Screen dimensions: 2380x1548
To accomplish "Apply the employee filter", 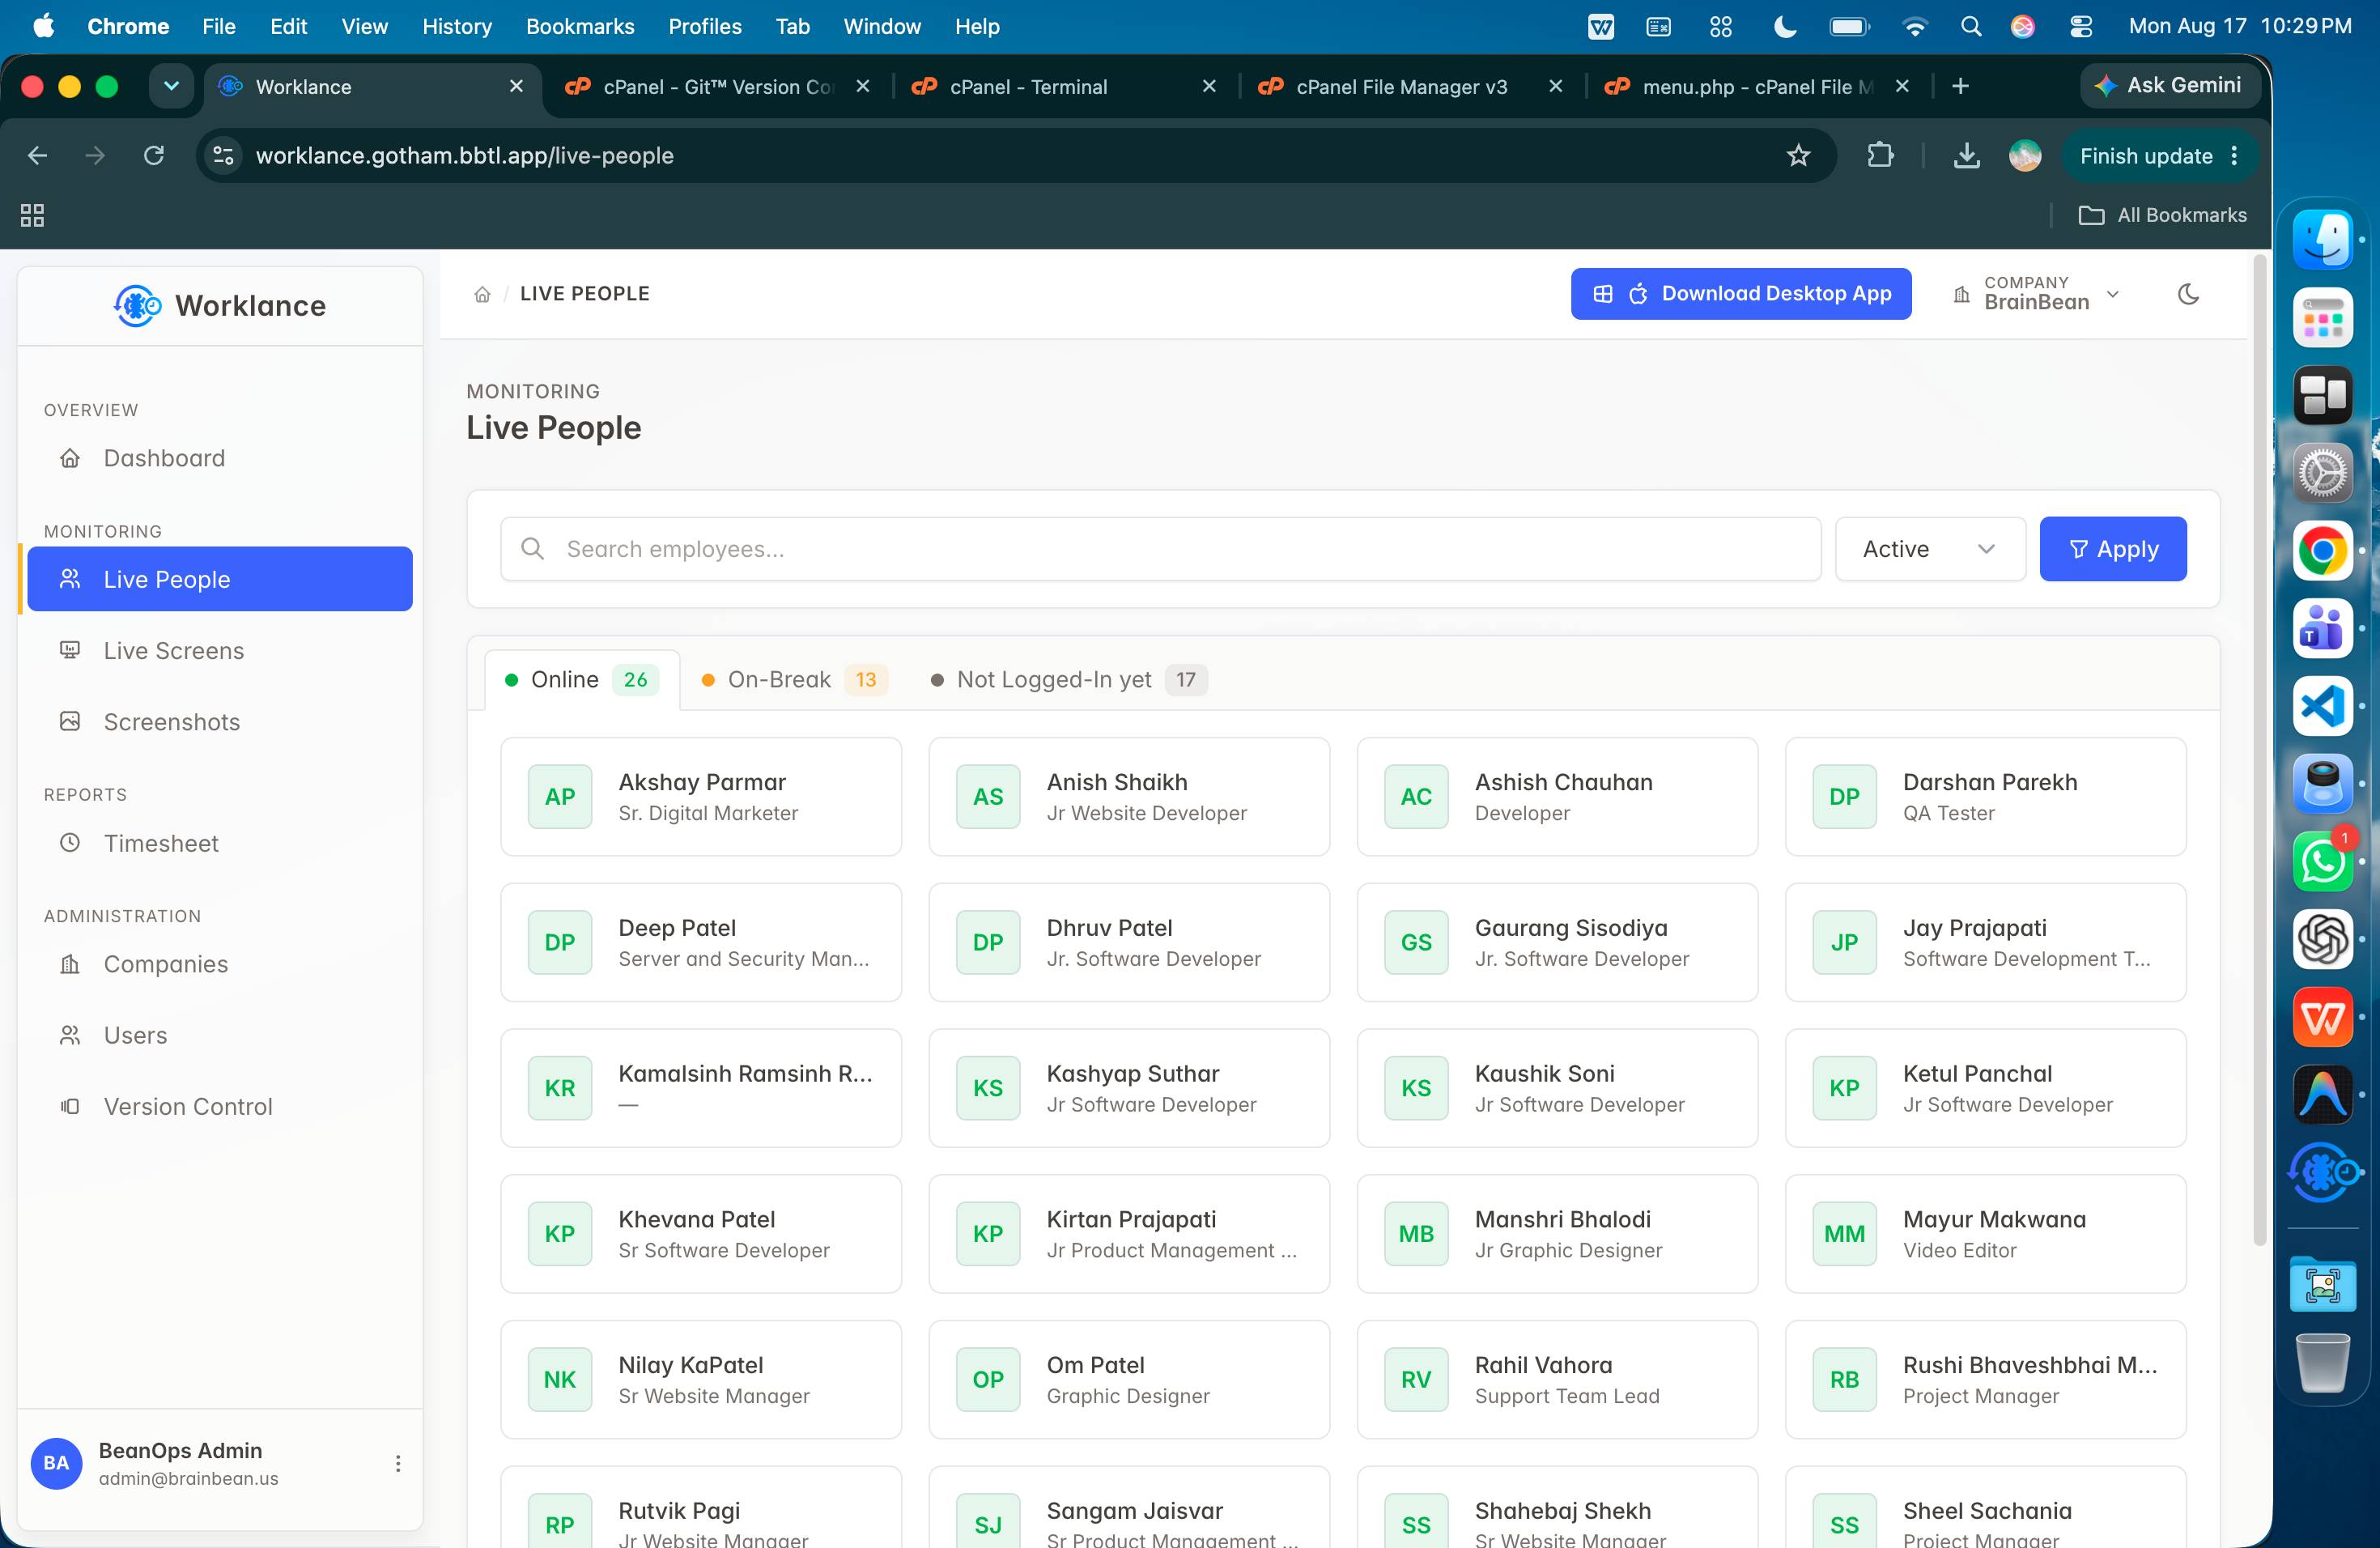I will pyautogui.click(x=2113, y=549).
